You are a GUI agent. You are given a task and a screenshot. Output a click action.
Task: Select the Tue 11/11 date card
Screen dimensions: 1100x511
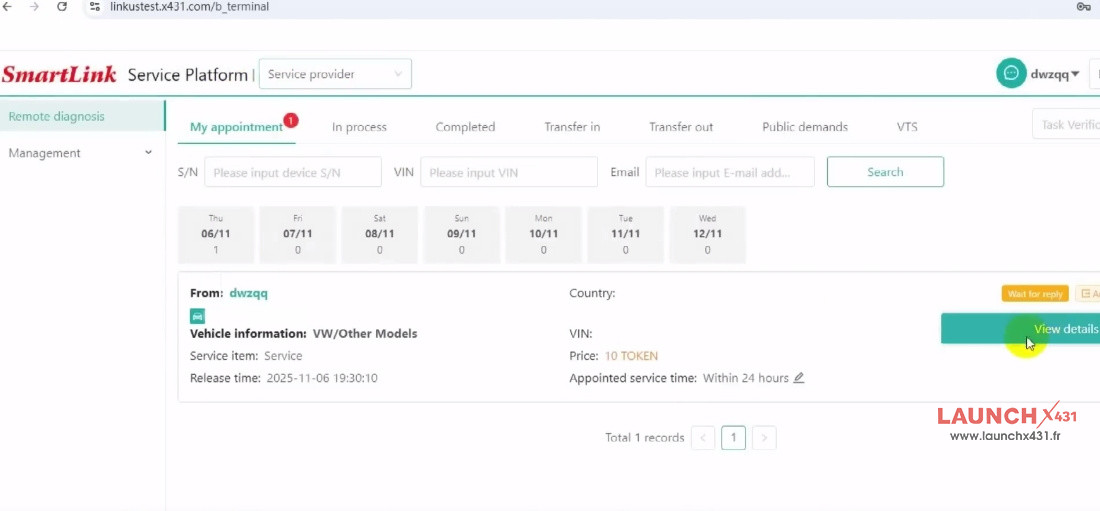point(626,234)
